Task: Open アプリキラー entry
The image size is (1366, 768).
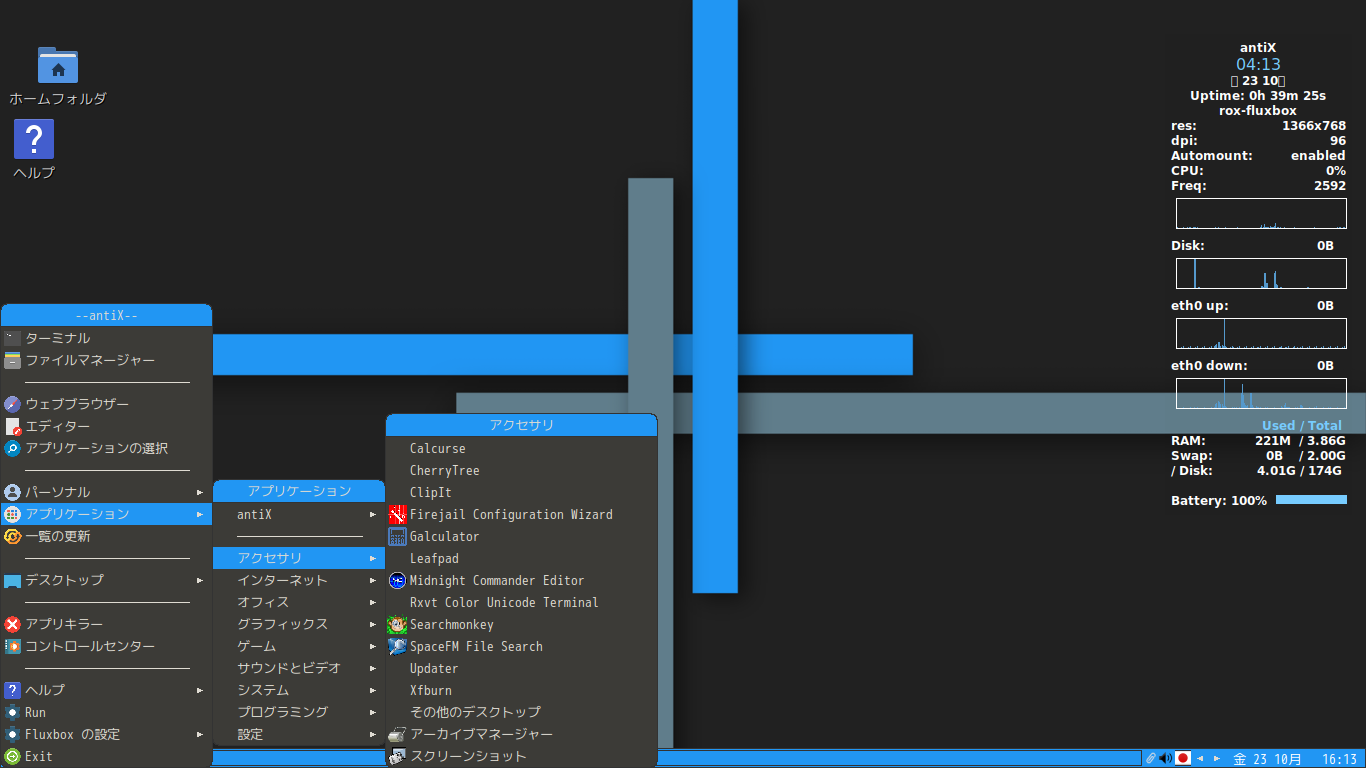Action: [106, 624]
